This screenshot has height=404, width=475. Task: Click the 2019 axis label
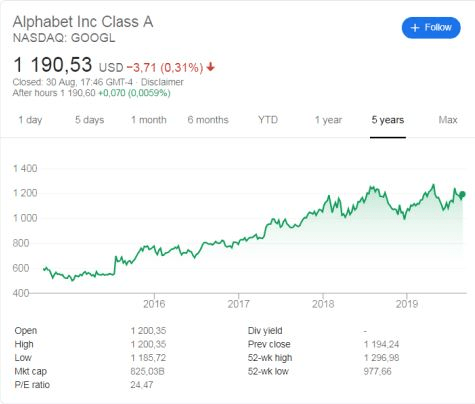(407, 304)
